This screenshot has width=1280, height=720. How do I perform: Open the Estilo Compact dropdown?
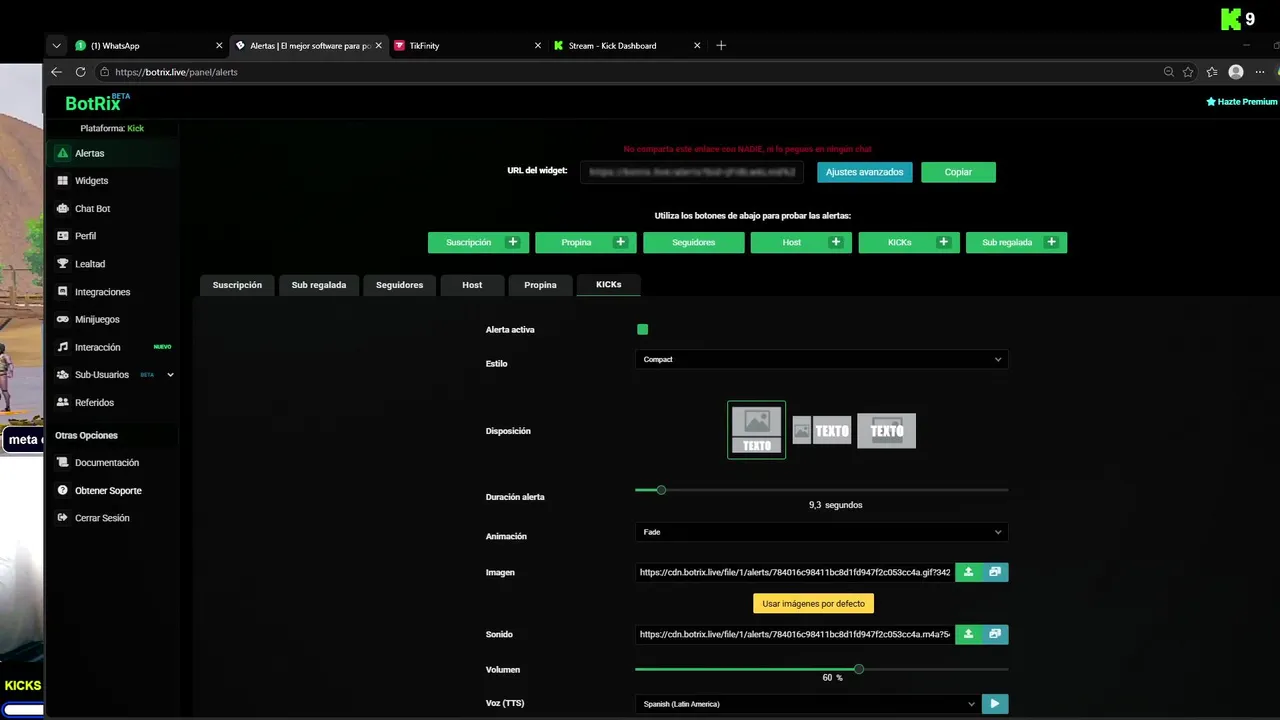[x=821, y=359]
